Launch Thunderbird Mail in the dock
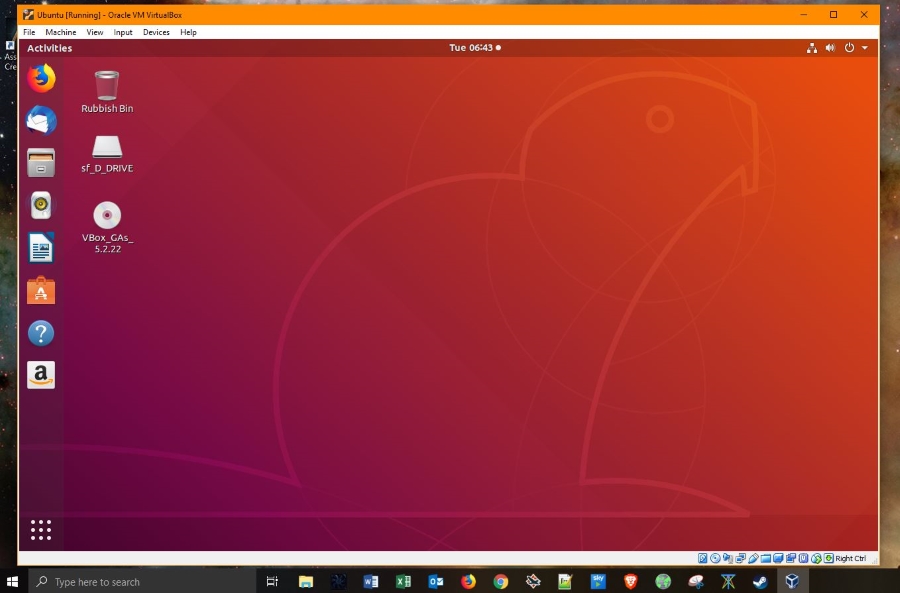The image size is (900, 593). (x=41, y=120)
